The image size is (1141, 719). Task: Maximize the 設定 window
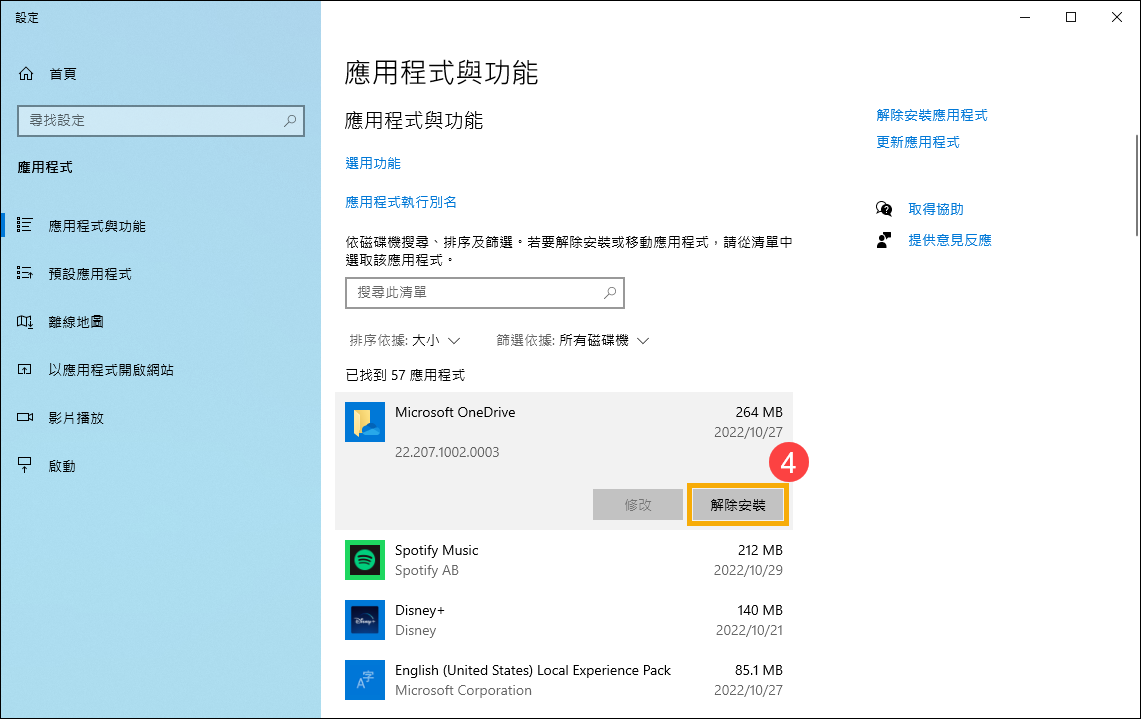1070,17
